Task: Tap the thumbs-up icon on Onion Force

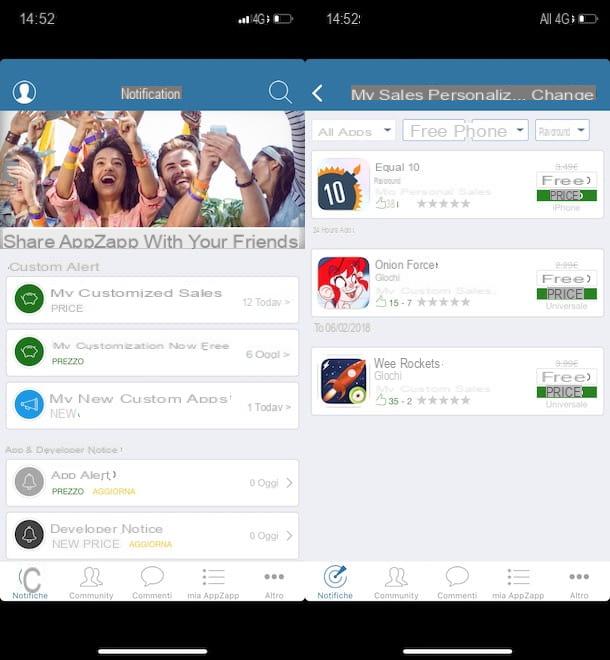Action: pos(381,301)
